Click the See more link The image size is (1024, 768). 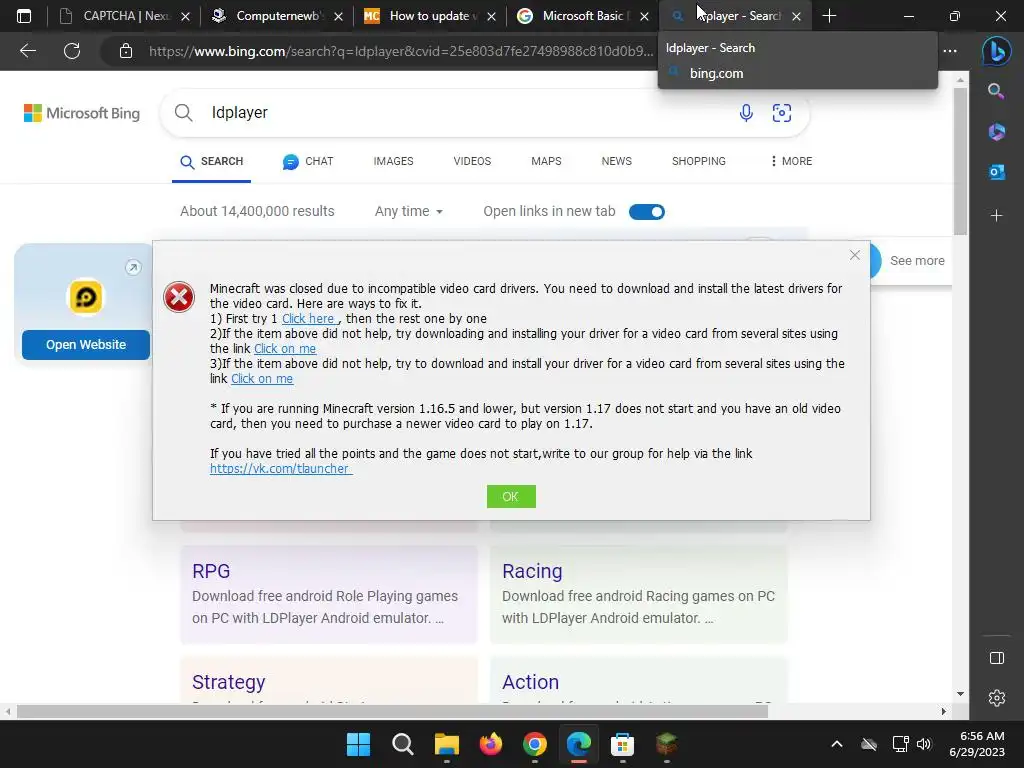point(917,261)
